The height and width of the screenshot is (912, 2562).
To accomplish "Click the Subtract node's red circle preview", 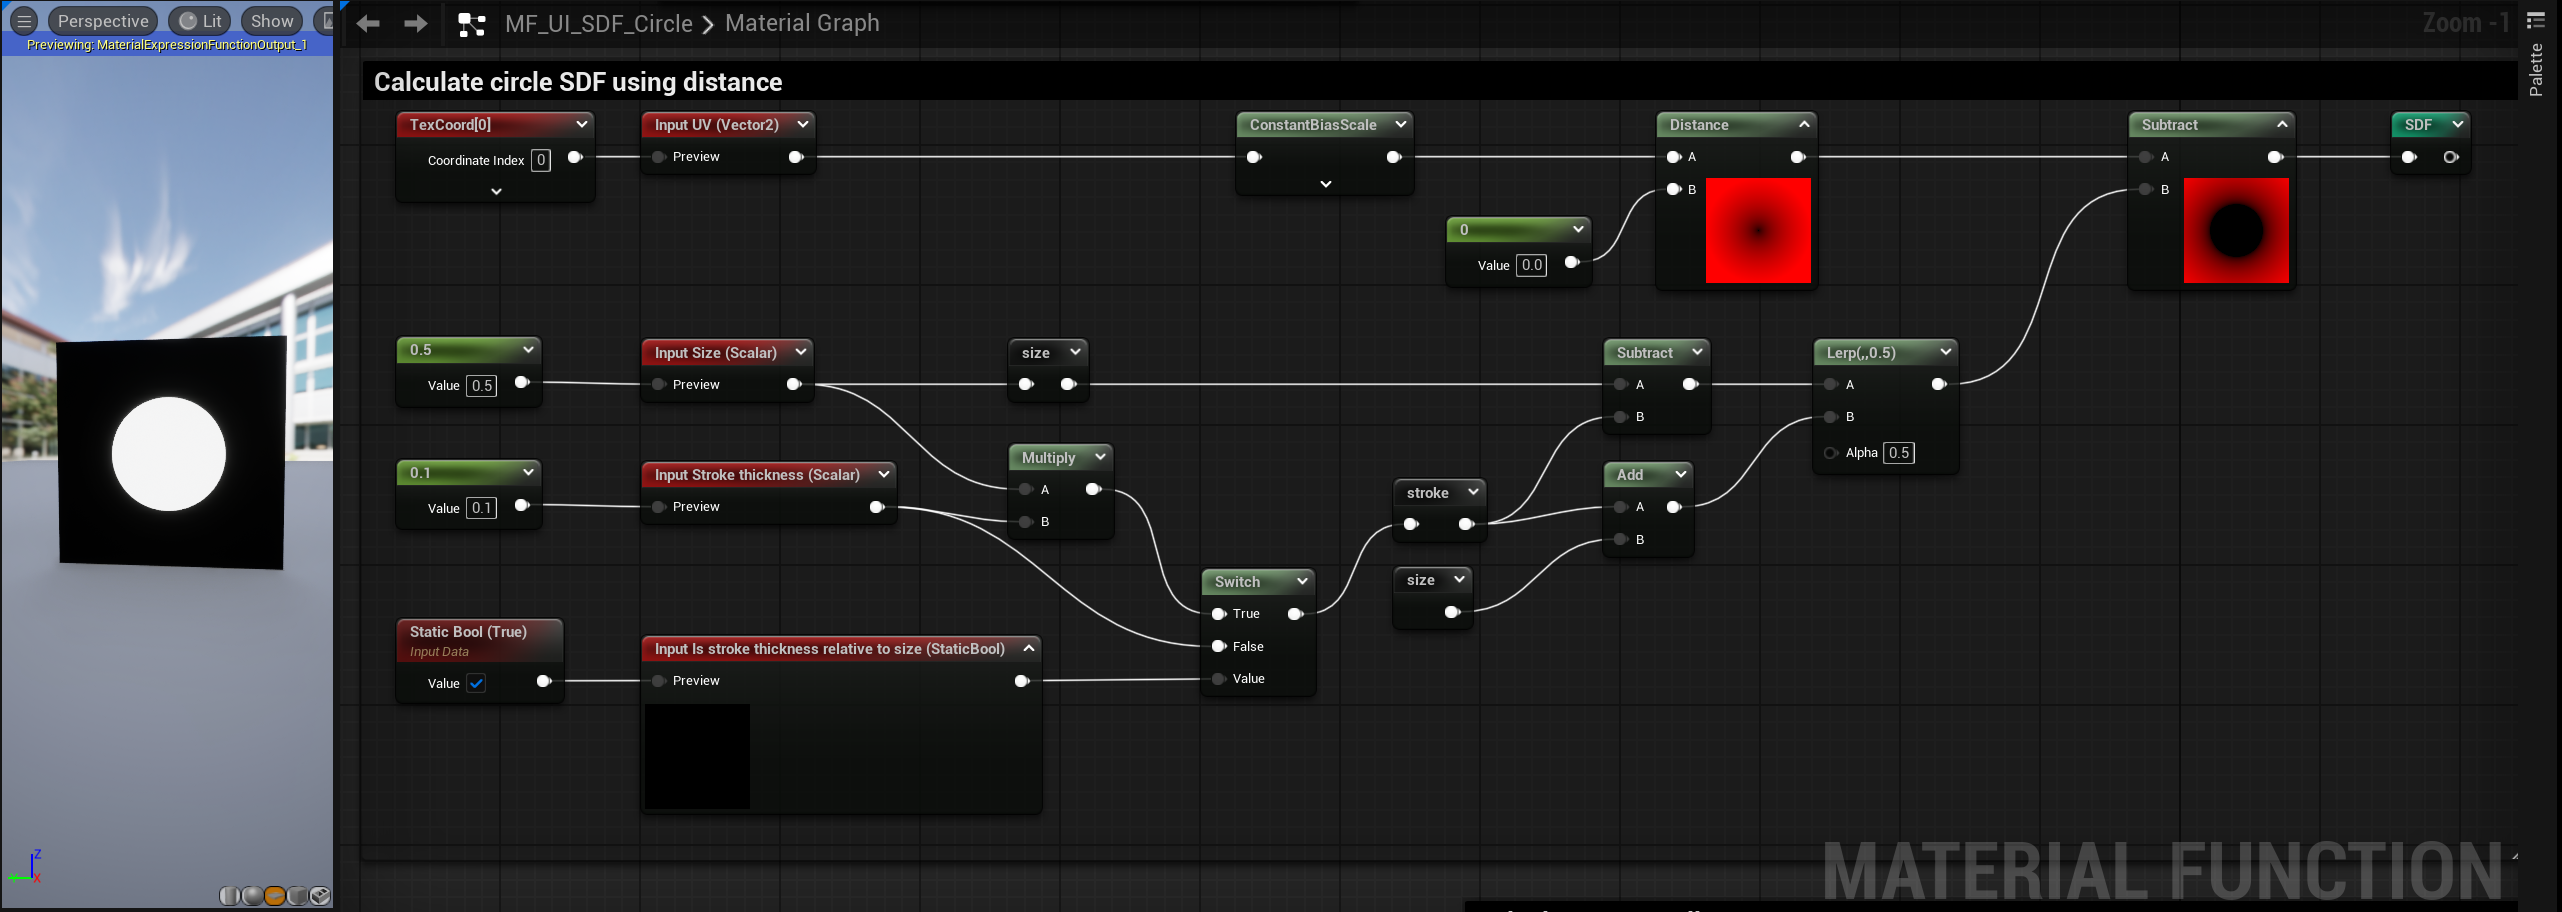I will coord(2235,231).
